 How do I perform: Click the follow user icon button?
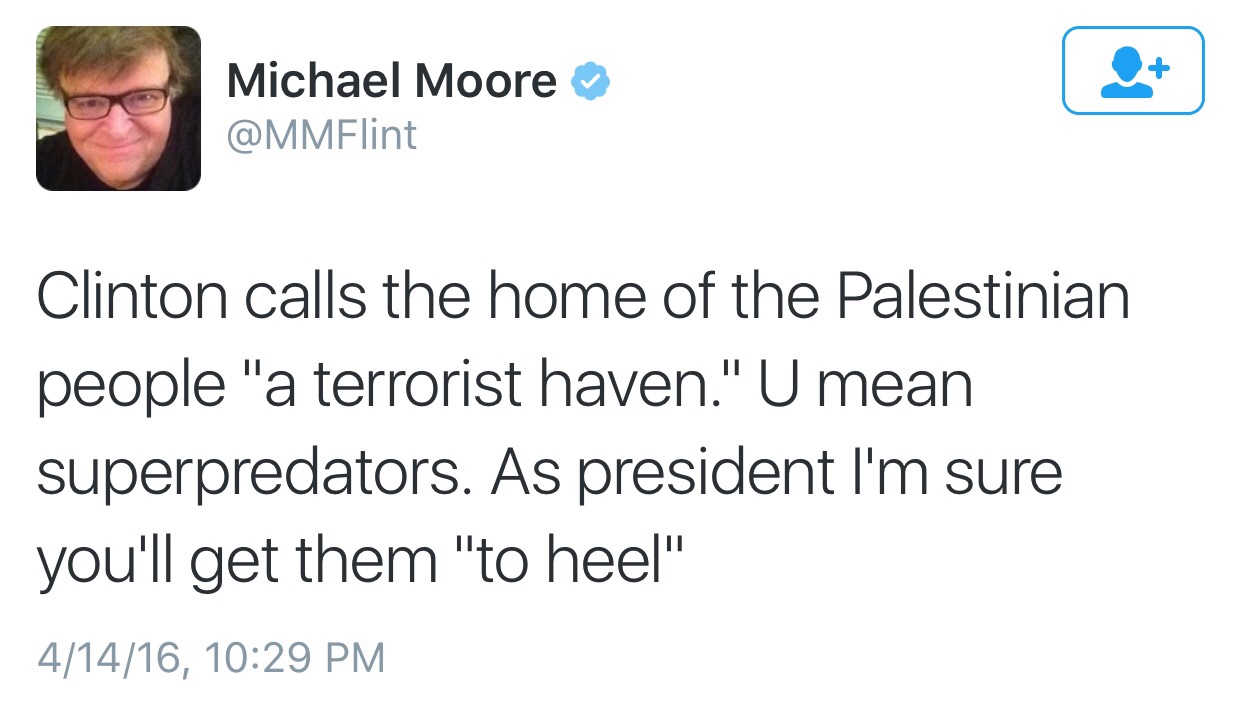click(x=1133, y=70)
